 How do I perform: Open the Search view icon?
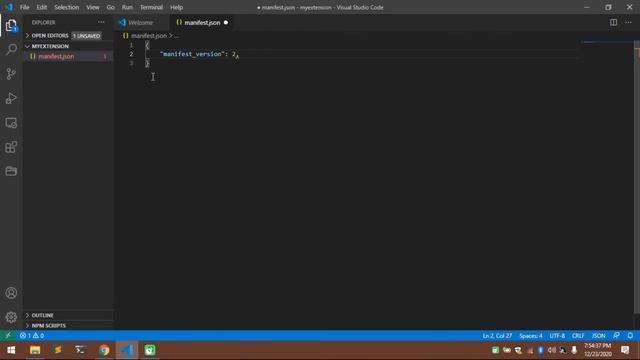11,49
